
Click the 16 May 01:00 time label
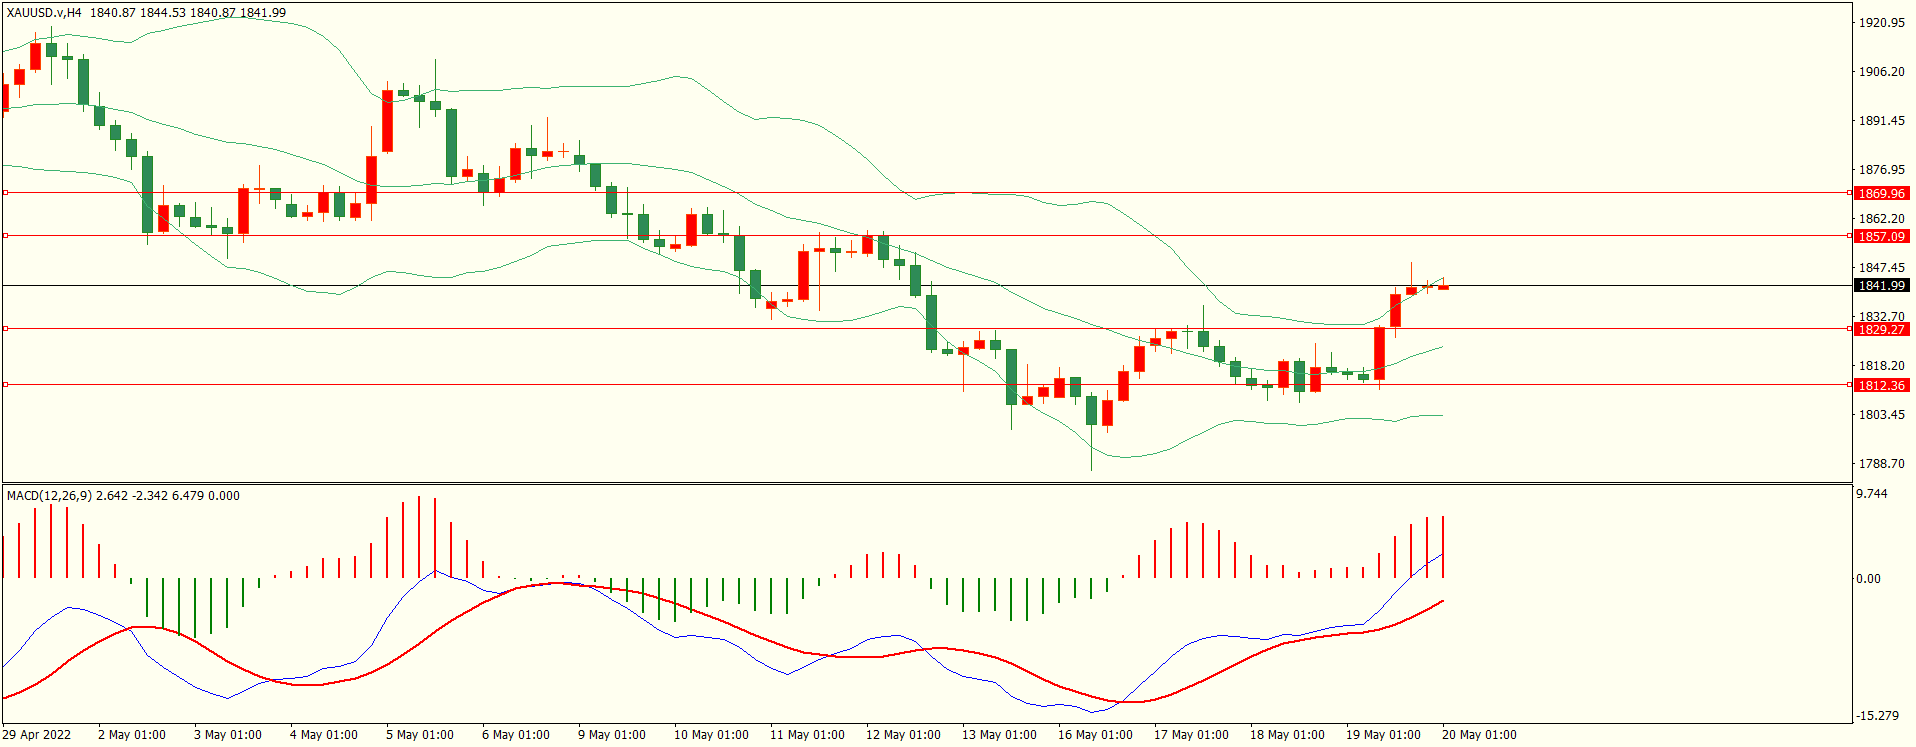[x=1095, y=734]
